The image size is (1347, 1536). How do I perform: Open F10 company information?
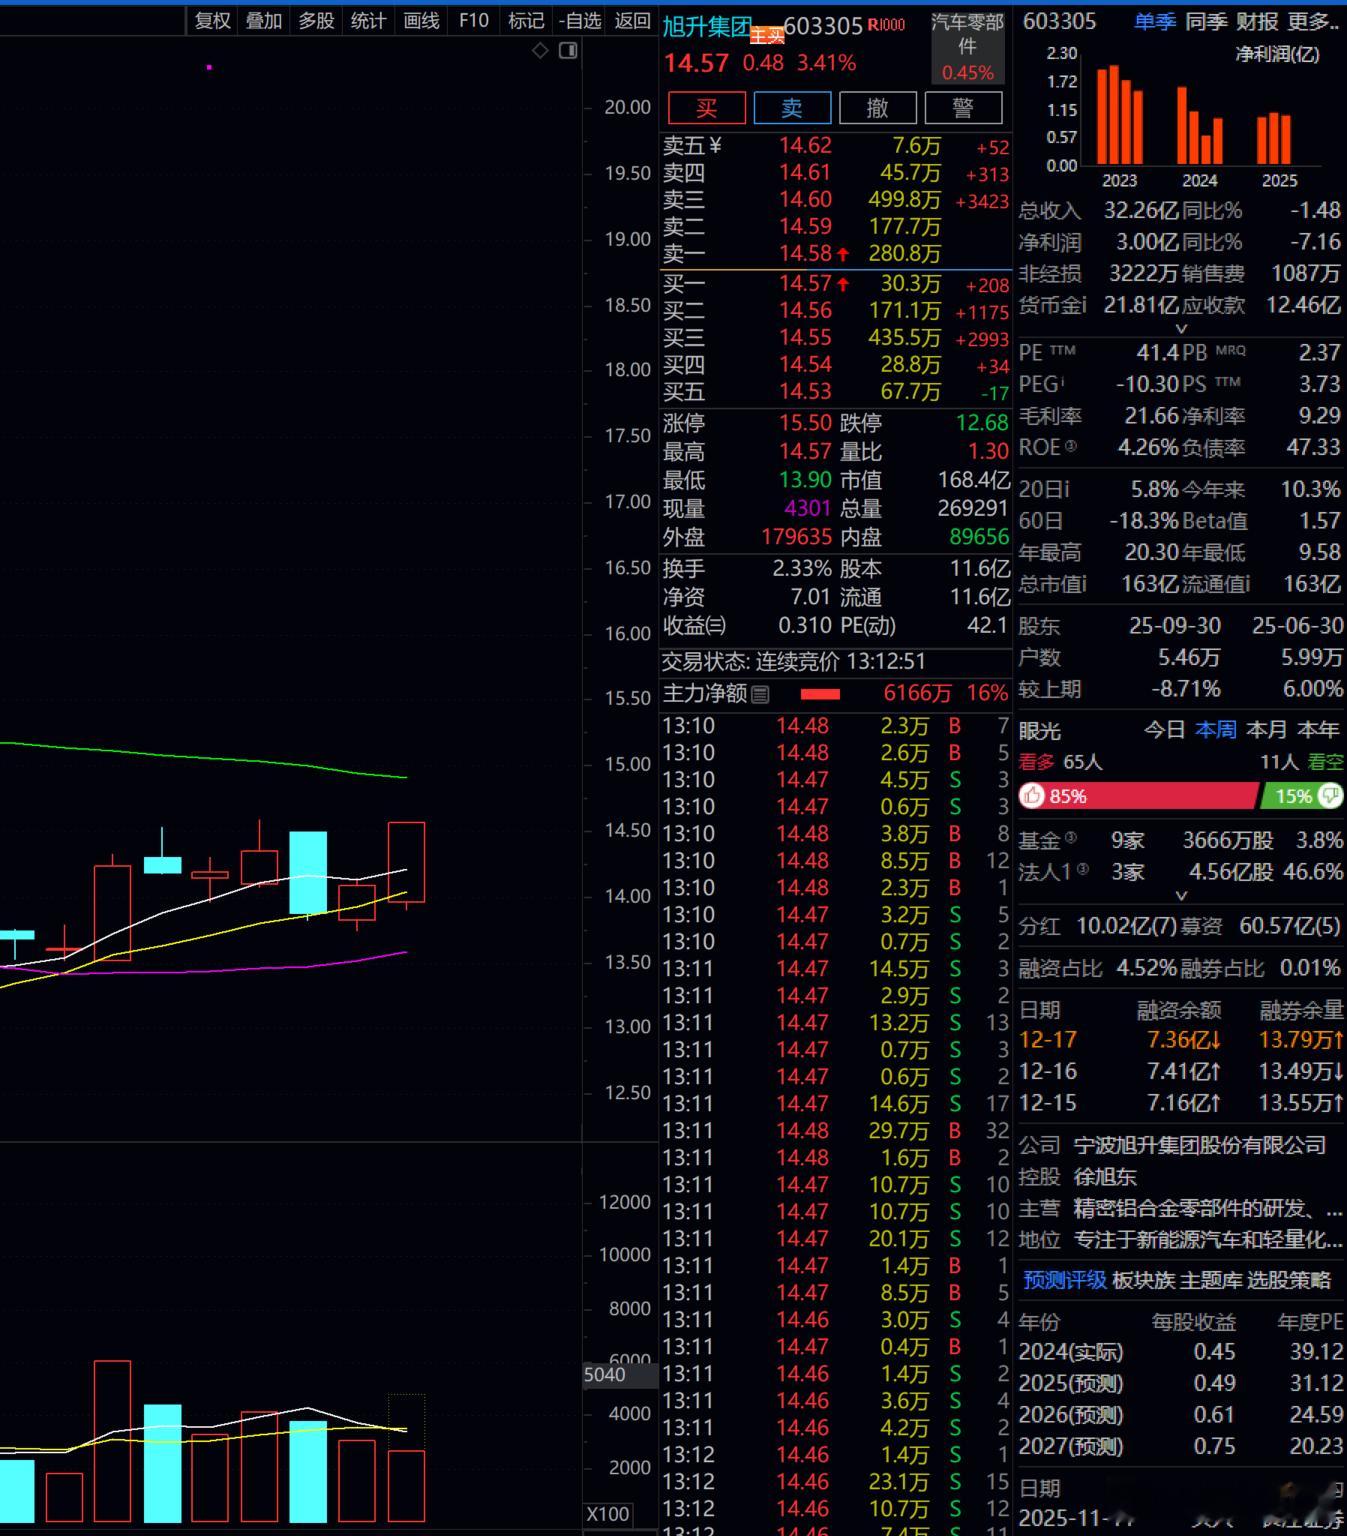tap(473, 21)
